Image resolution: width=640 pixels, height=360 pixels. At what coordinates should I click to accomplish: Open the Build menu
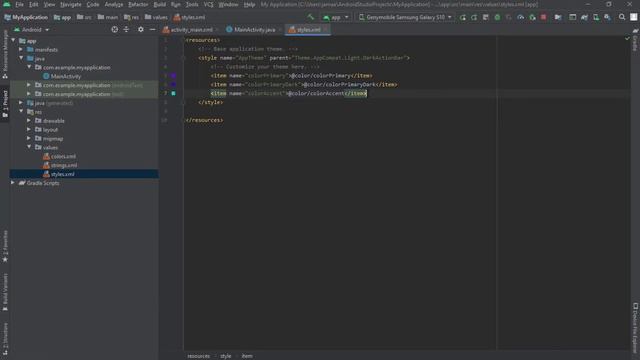[x=160, y=4]
